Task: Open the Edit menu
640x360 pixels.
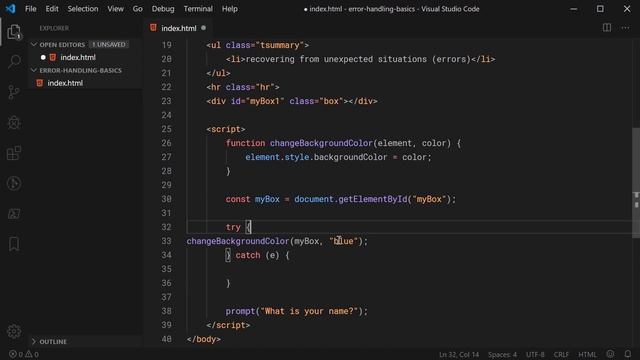Action: pyautogui.click(x=52, y=9)
